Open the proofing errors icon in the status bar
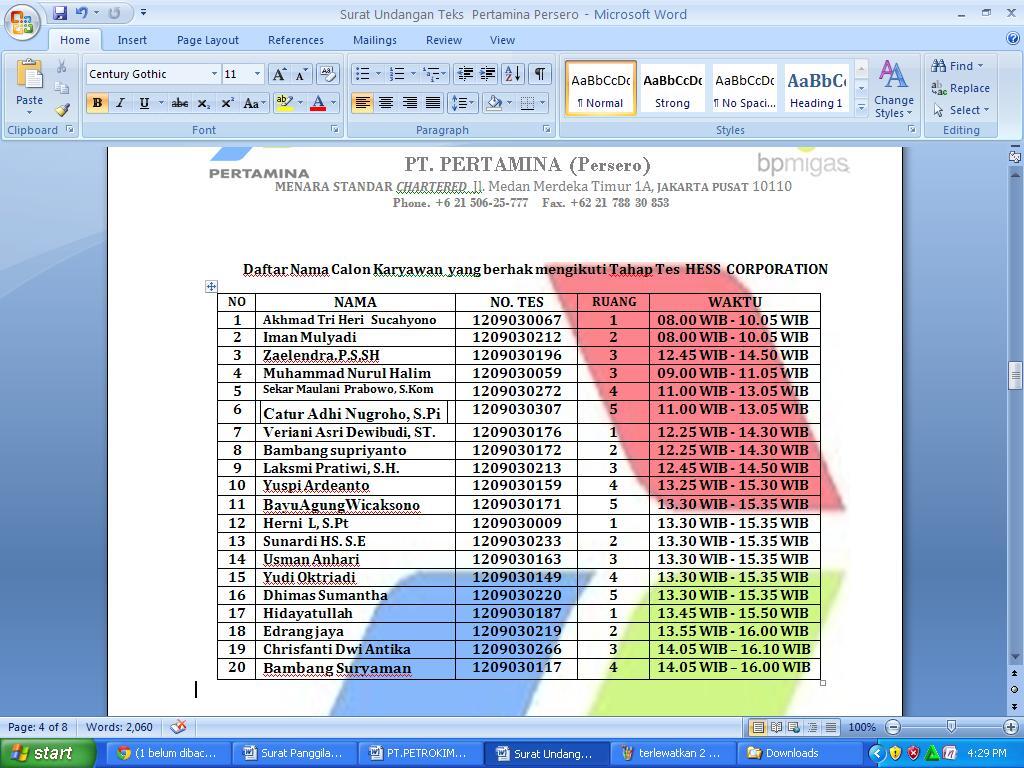Screen dimensions: 1024x768 point(178,727)
